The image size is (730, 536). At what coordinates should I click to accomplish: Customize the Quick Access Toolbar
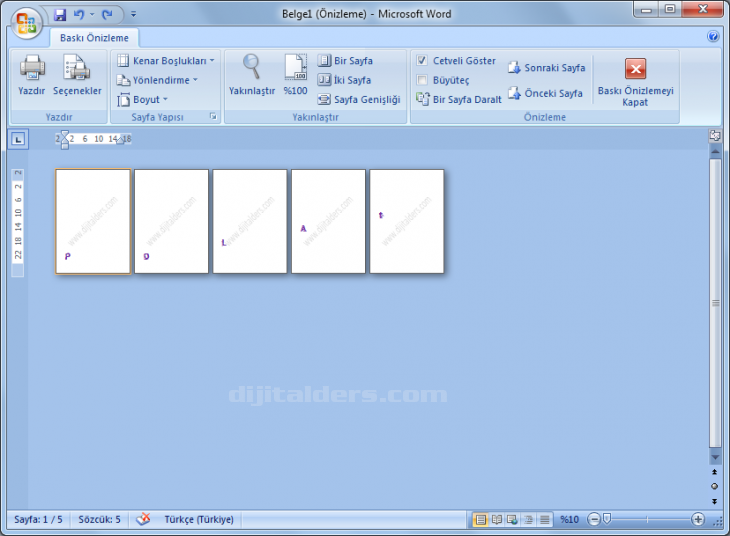[134, 14]
